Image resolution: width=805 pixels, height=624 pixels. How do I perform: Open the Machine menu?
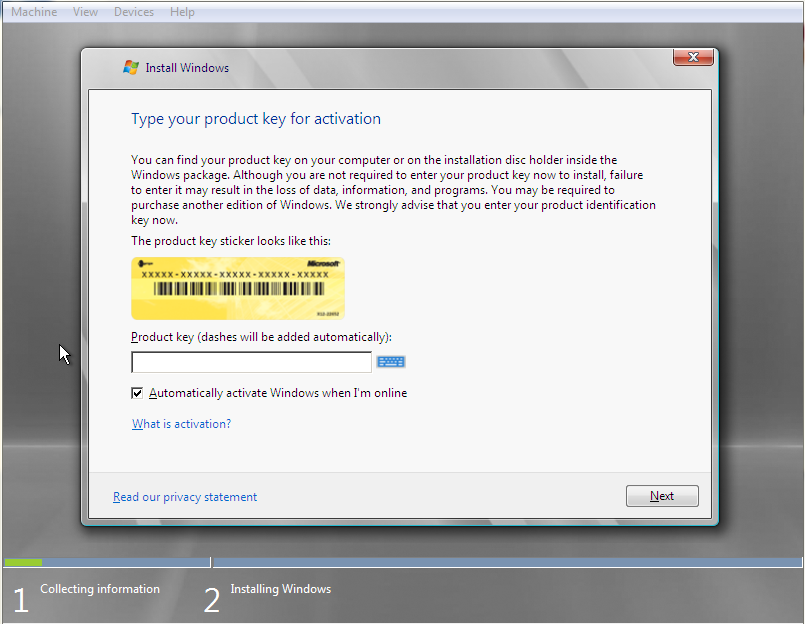[x=34, y=11]
